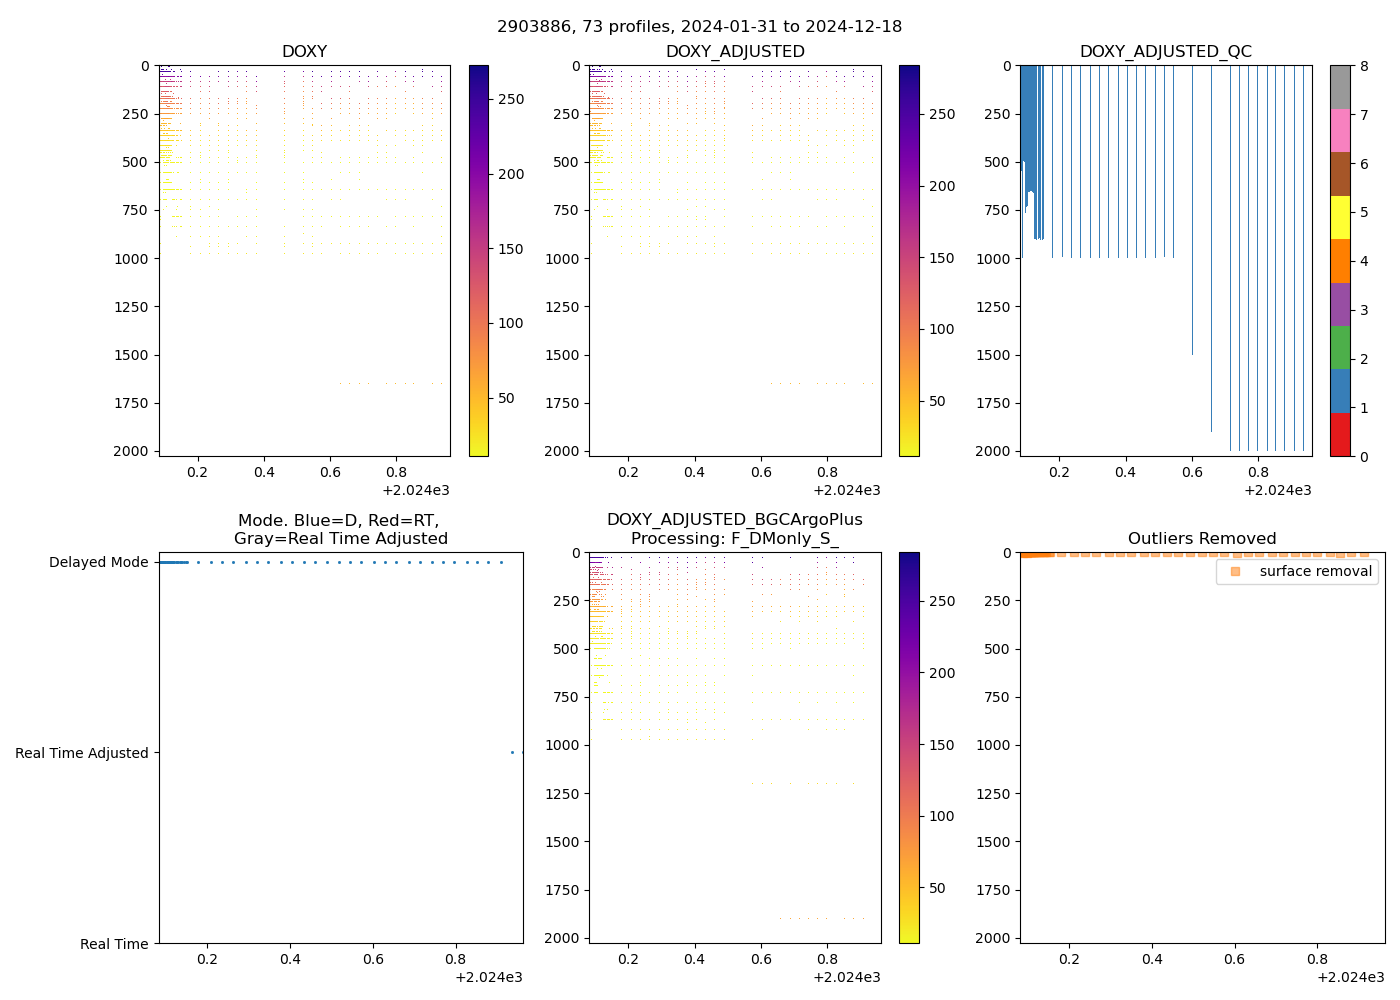The width and height of the screenshot is (1400, 1000).
Task: Click the brown QC colorbar segment
Action: [1340, 174]
